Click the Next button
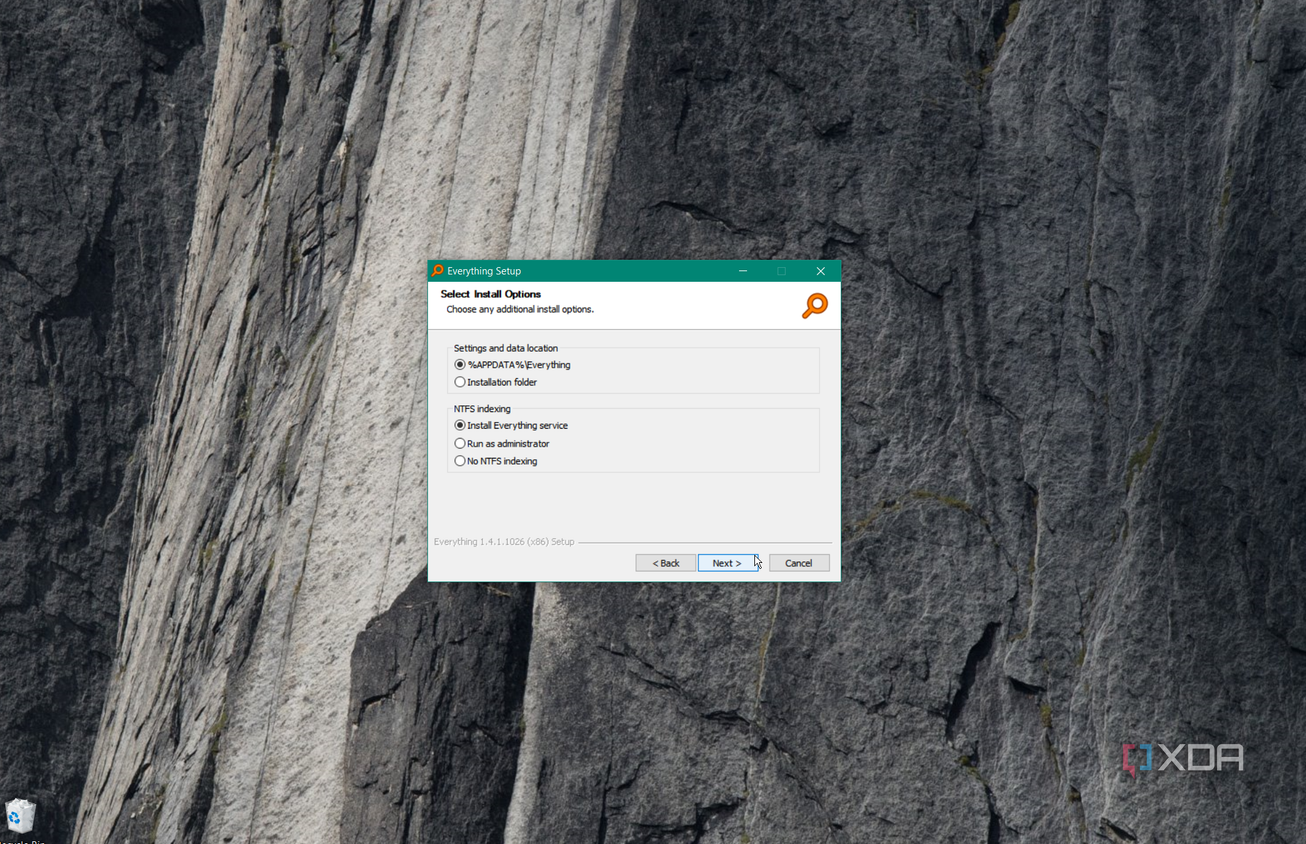Screen dimensions: 1306x844 (727, 563)
